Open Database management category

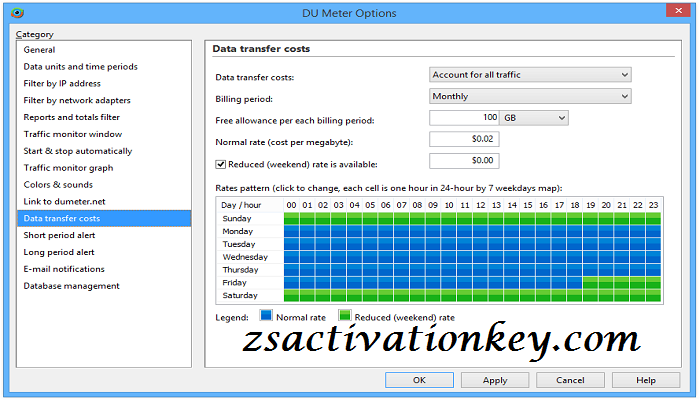point(104,286)
